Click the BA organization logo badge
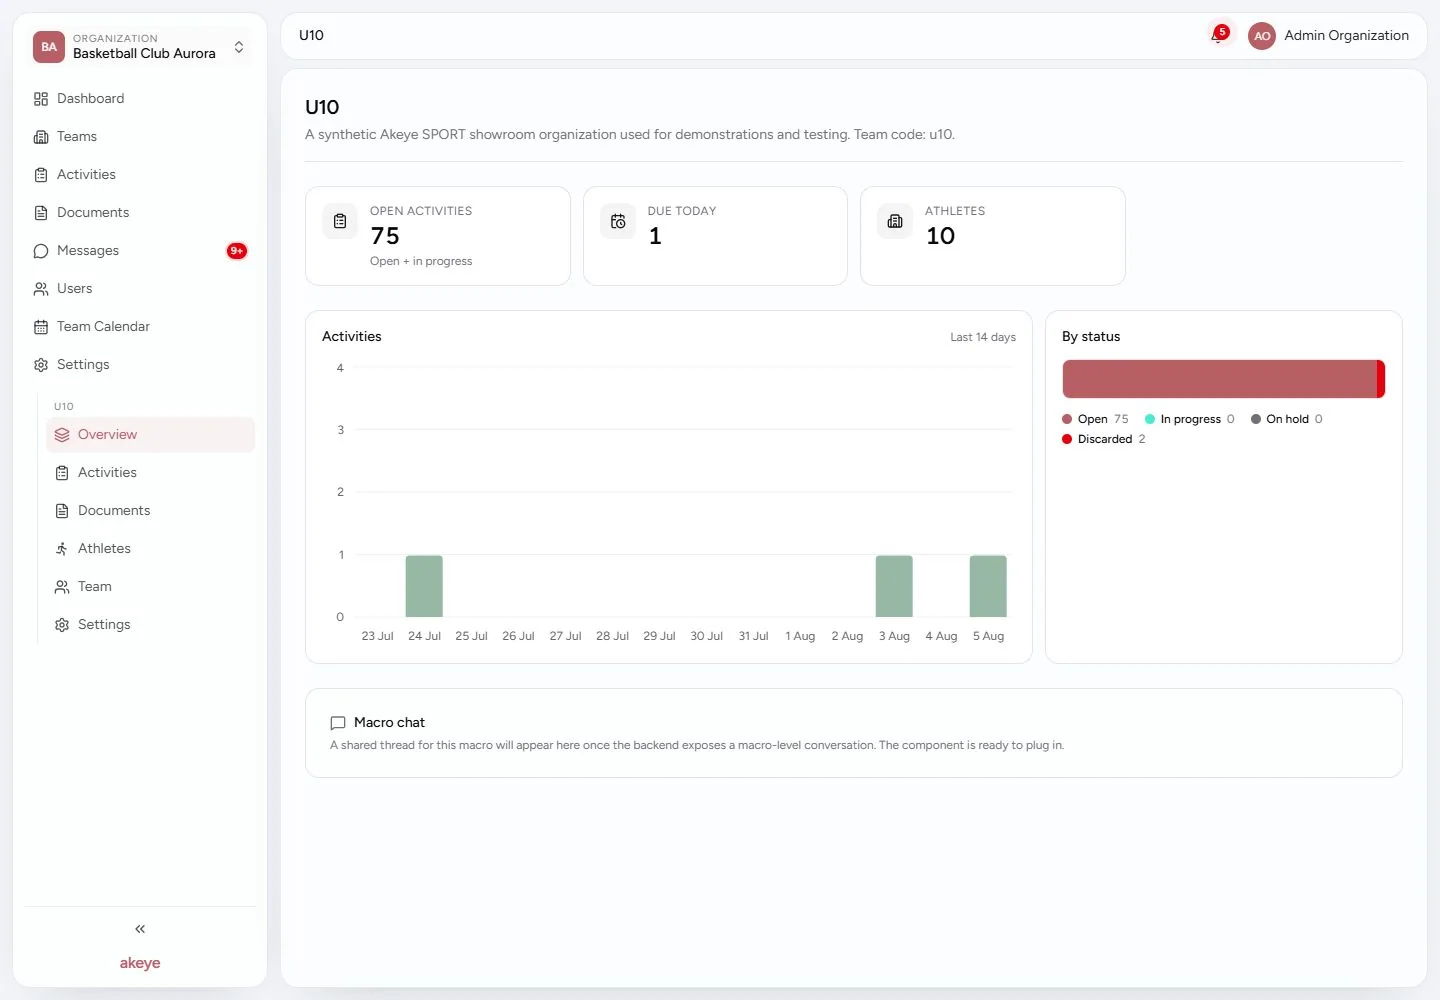Screen dimensions: 1440x1000 tap(49, 47)
